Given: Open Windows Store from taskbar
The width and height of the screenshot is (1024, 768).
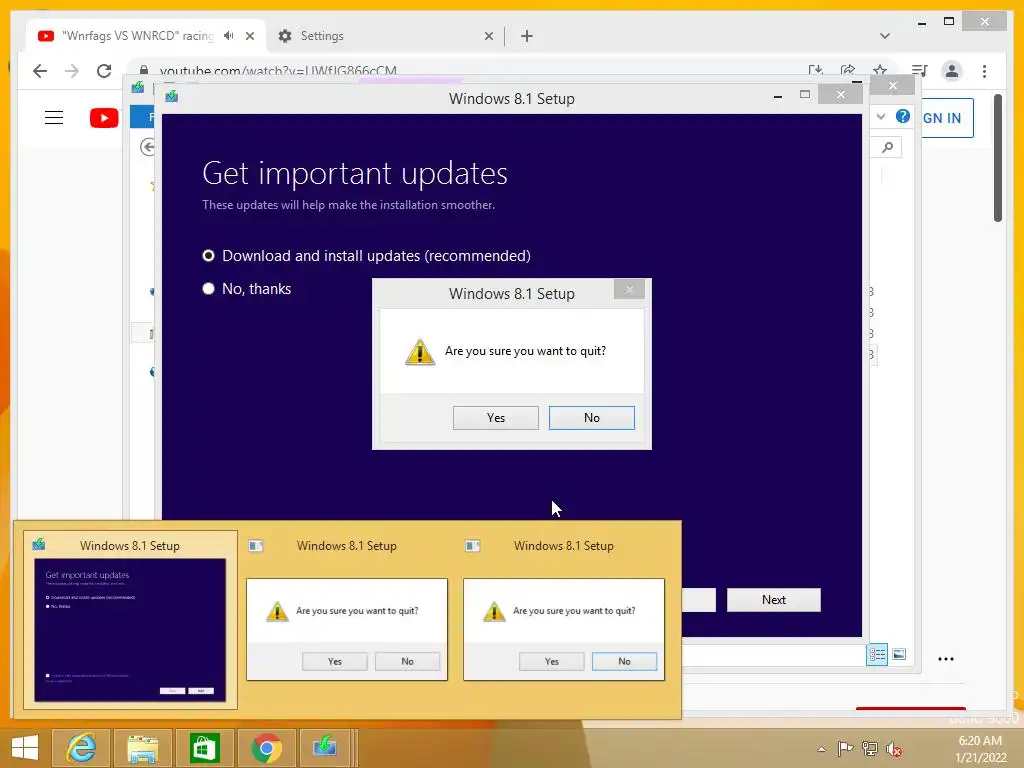Looking at the screenshot, I should coord(204,748).
